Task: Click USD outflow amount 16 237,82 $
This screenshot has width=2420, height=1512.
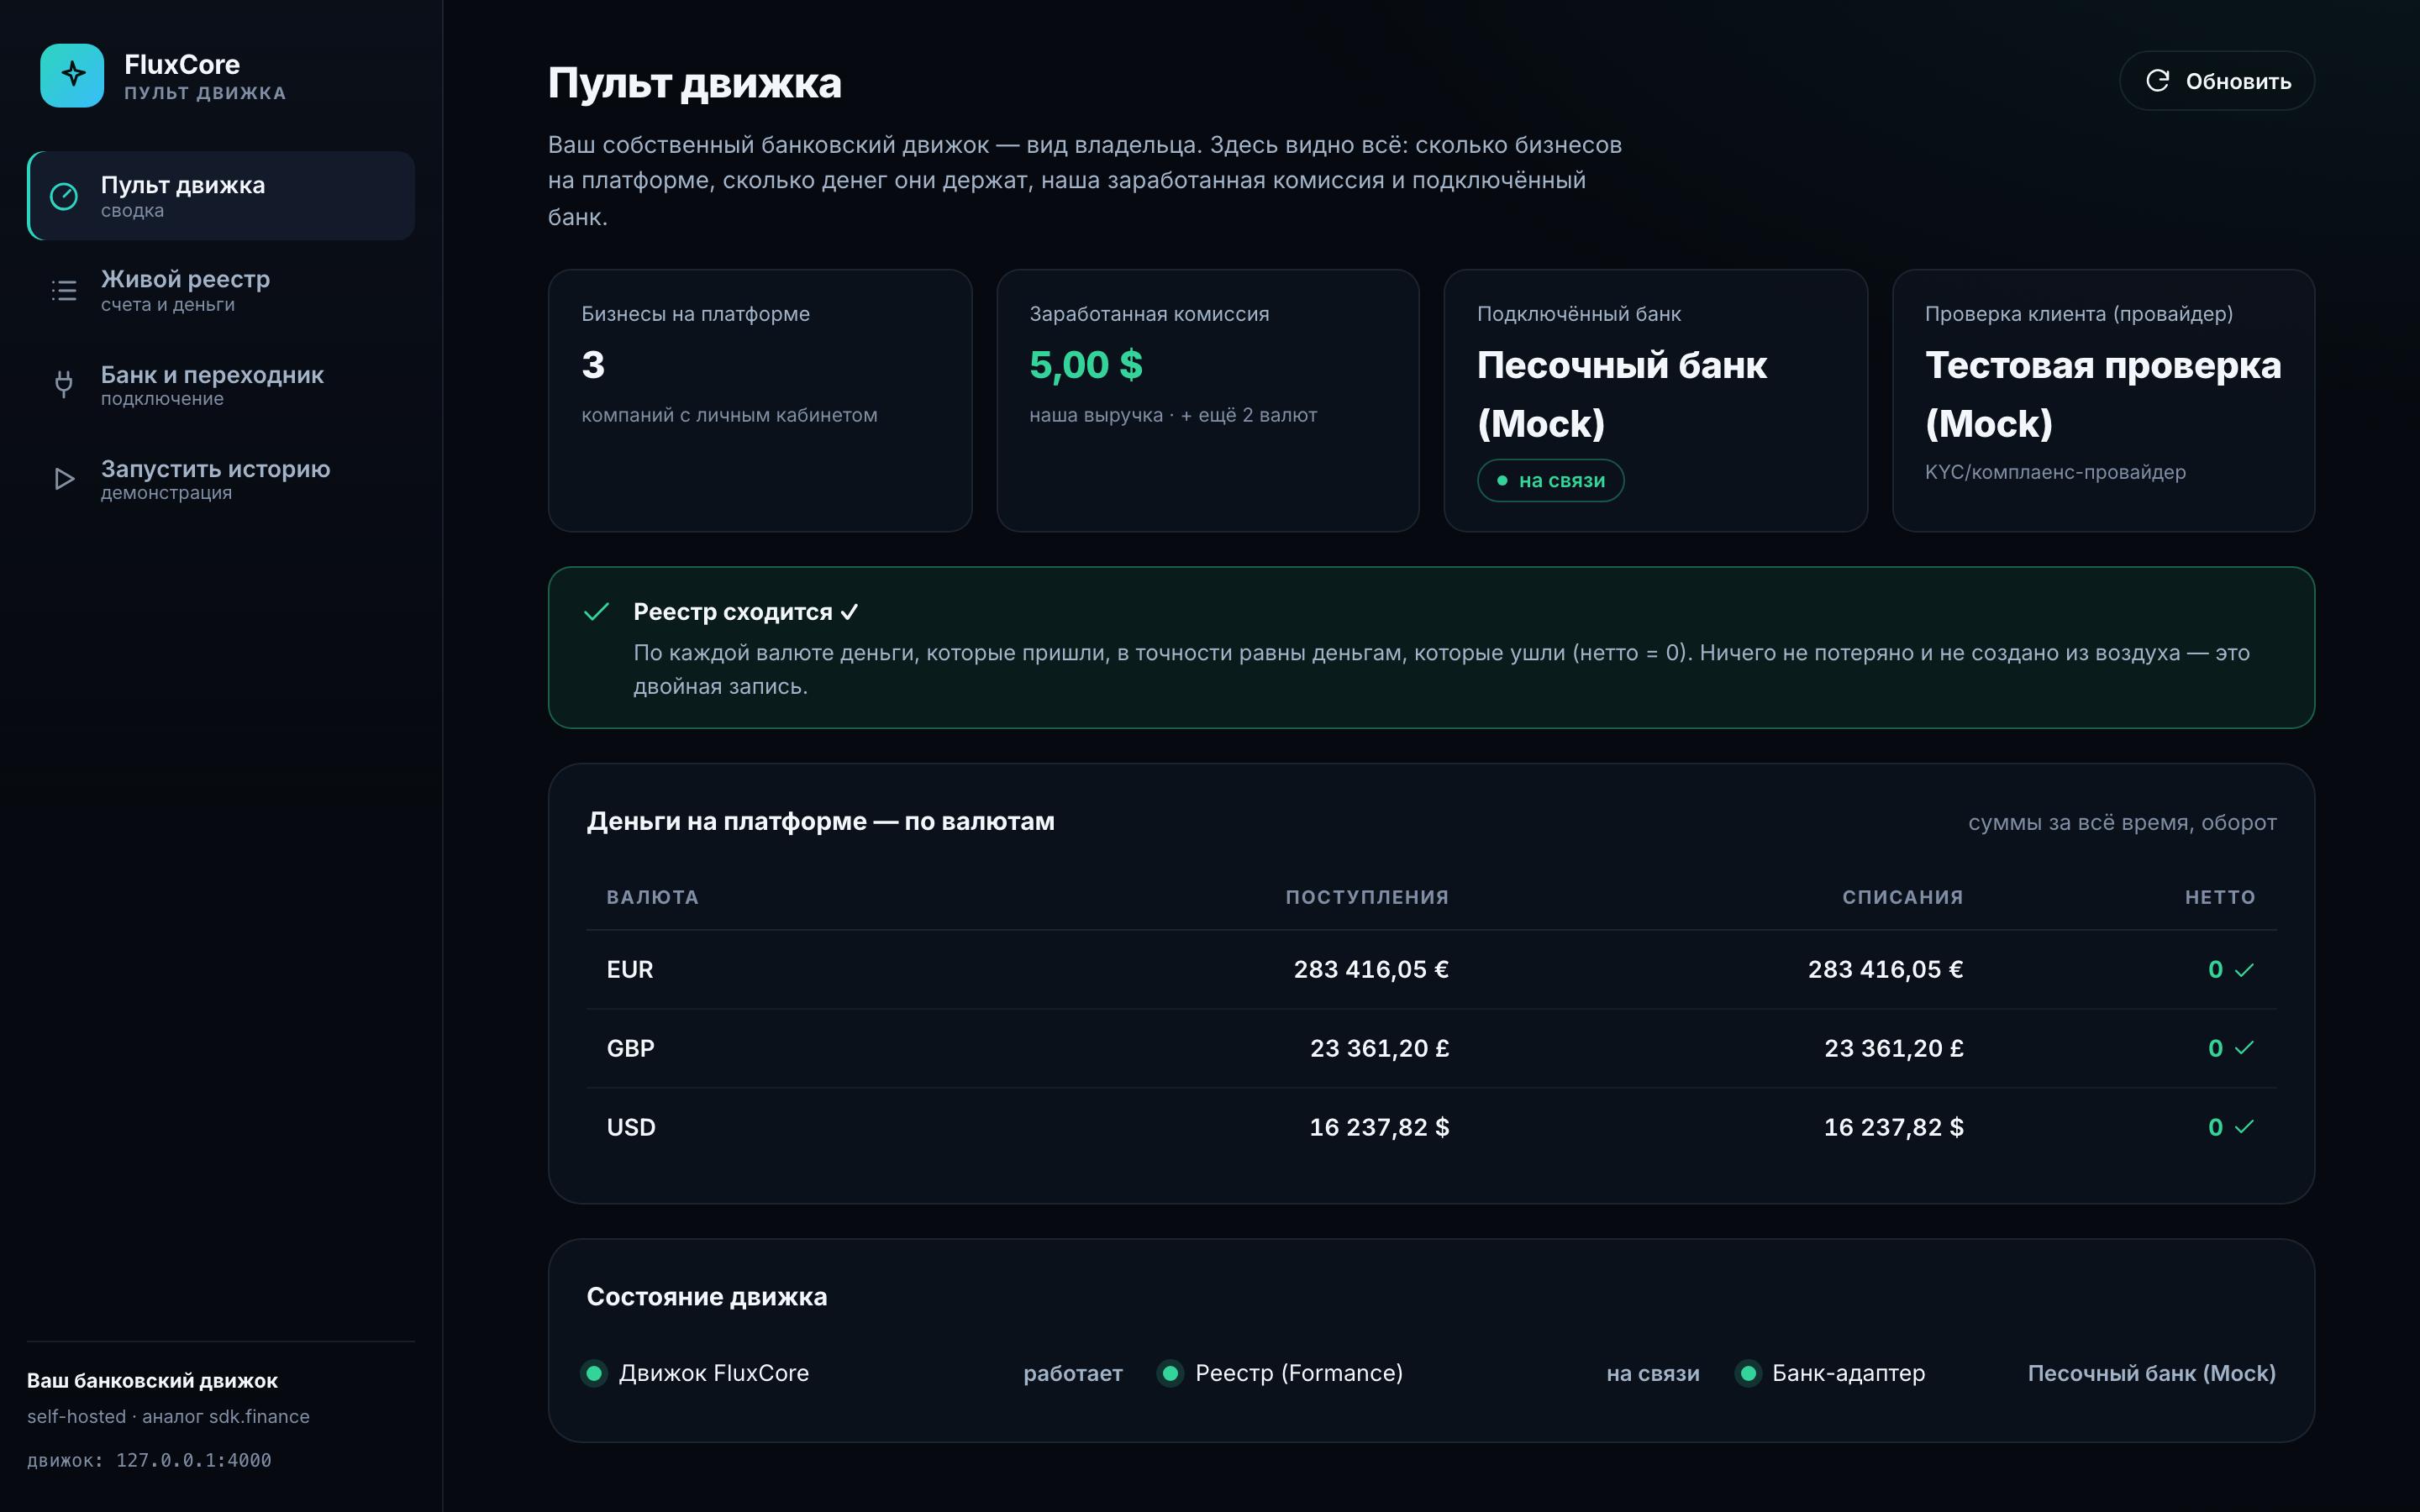Action: click(1894, 1127)
